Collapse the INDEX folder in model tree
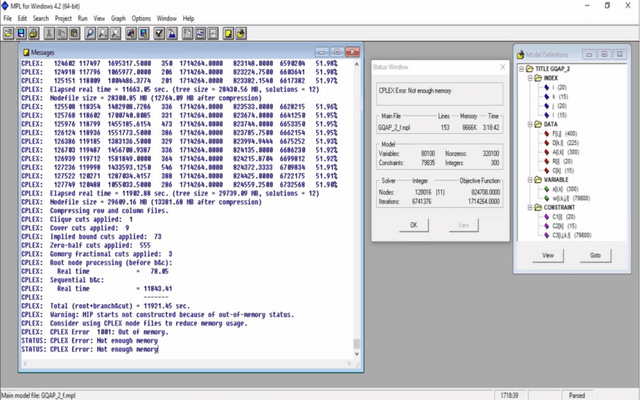 [528, 78]
